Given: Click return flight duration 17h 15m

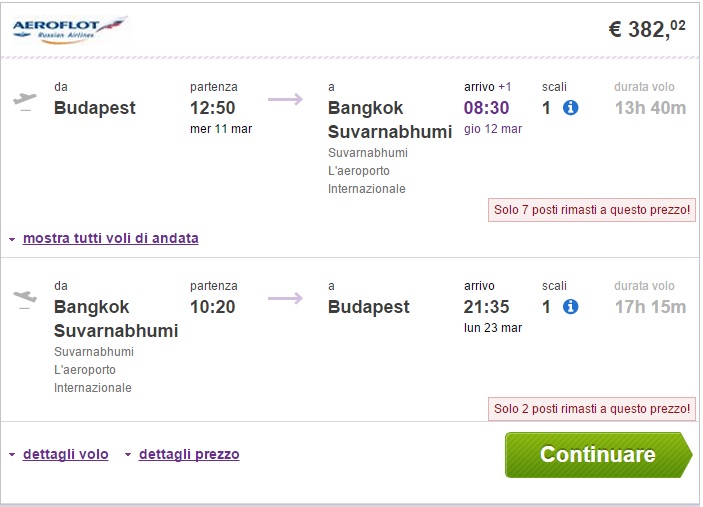Looking at the screenshot, I should click(x=650, y=307).
